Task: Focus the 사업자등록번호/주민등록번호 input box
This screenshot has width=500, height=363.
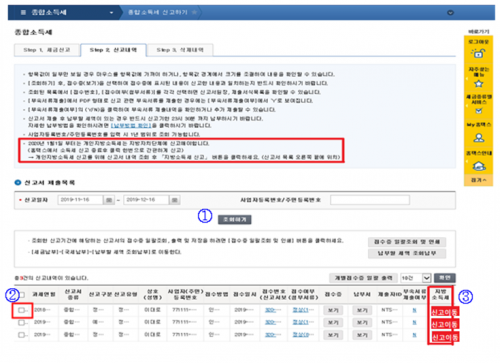Action: click(x=370, y=200)
